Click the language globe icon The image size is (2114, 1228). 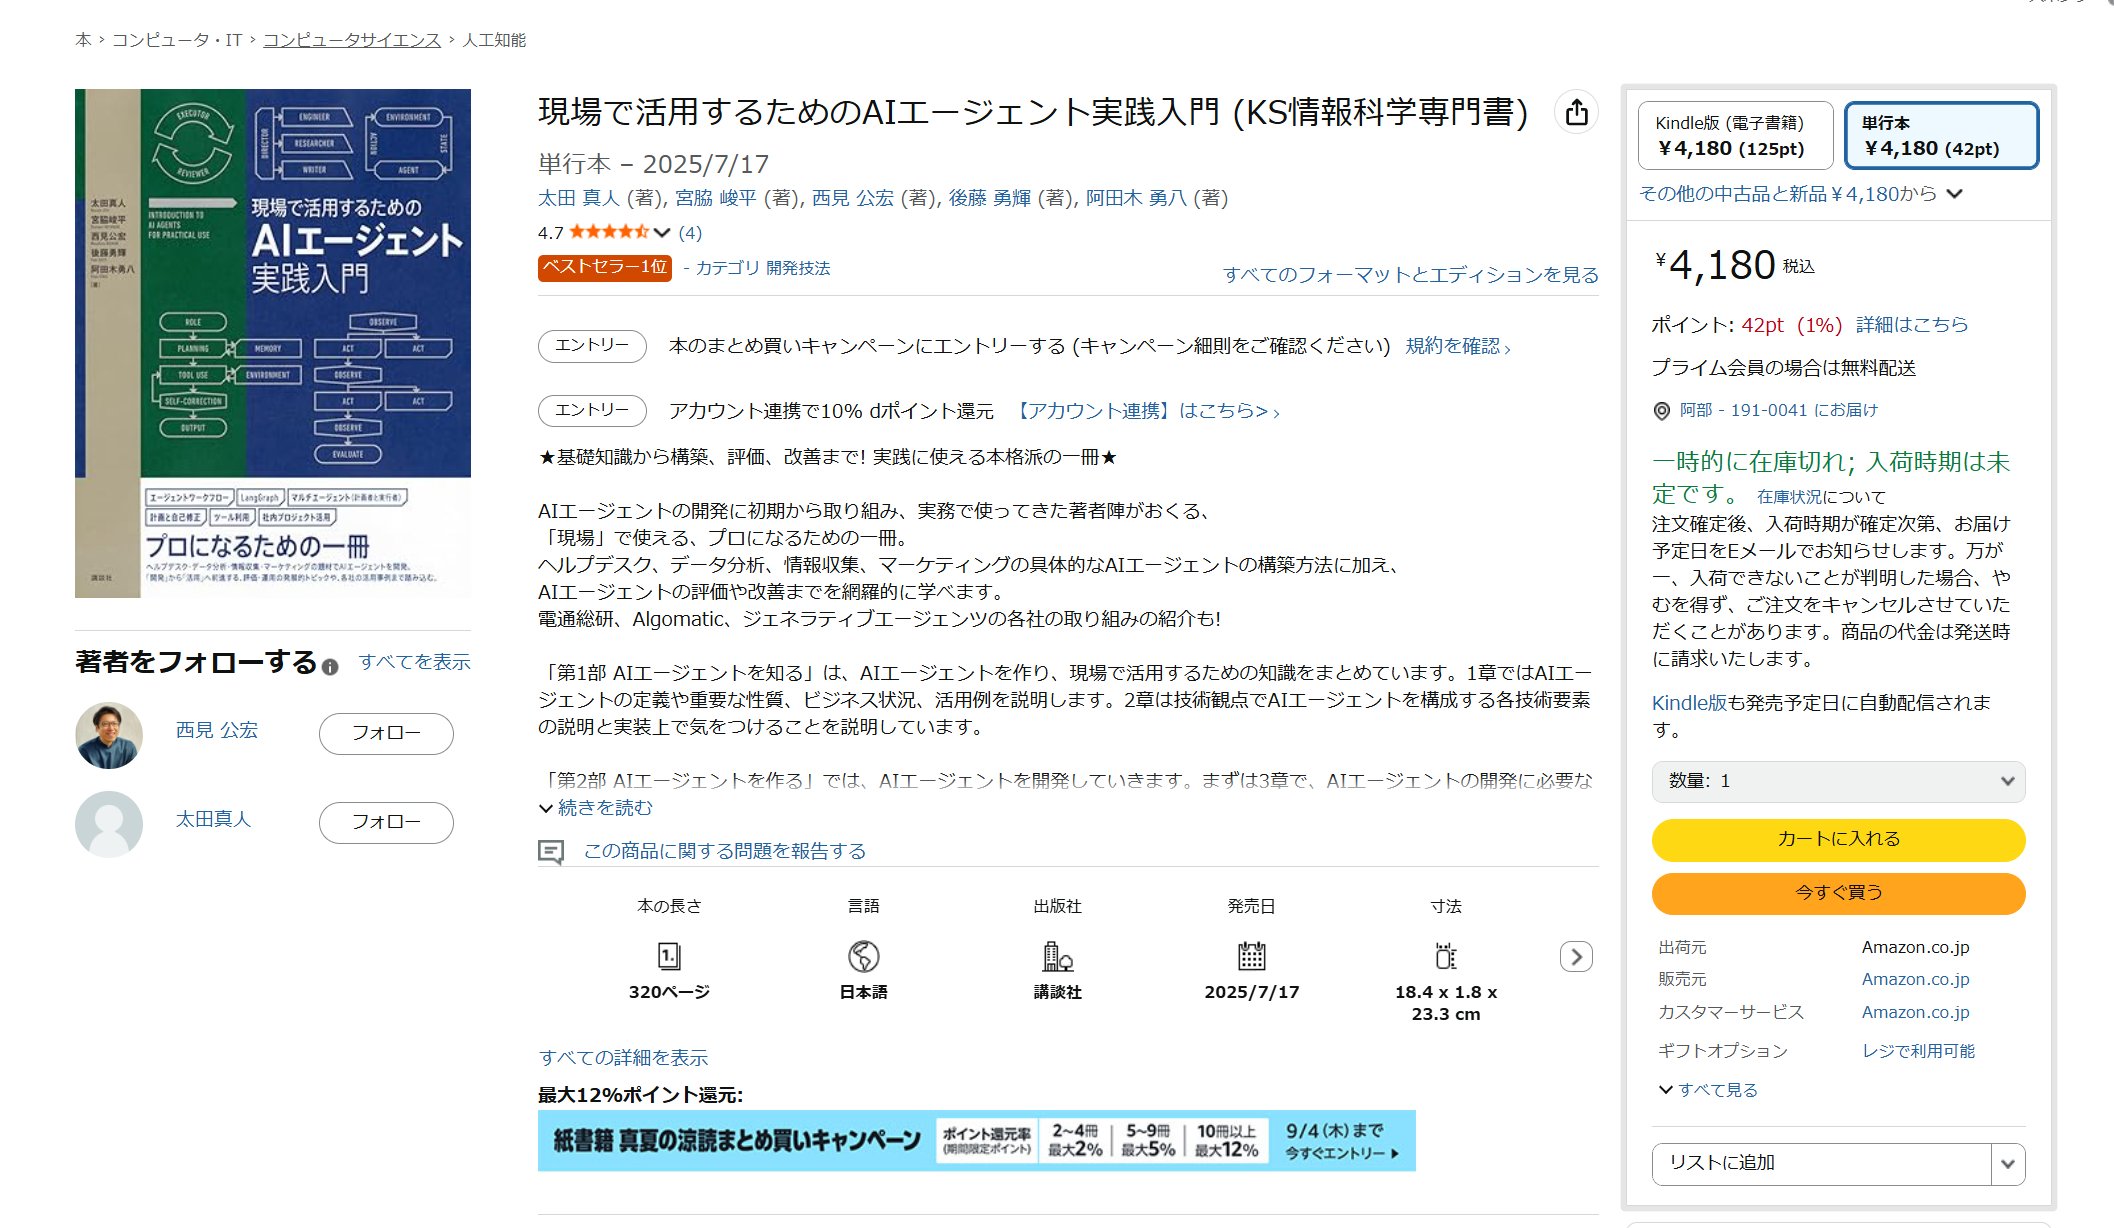863,956
